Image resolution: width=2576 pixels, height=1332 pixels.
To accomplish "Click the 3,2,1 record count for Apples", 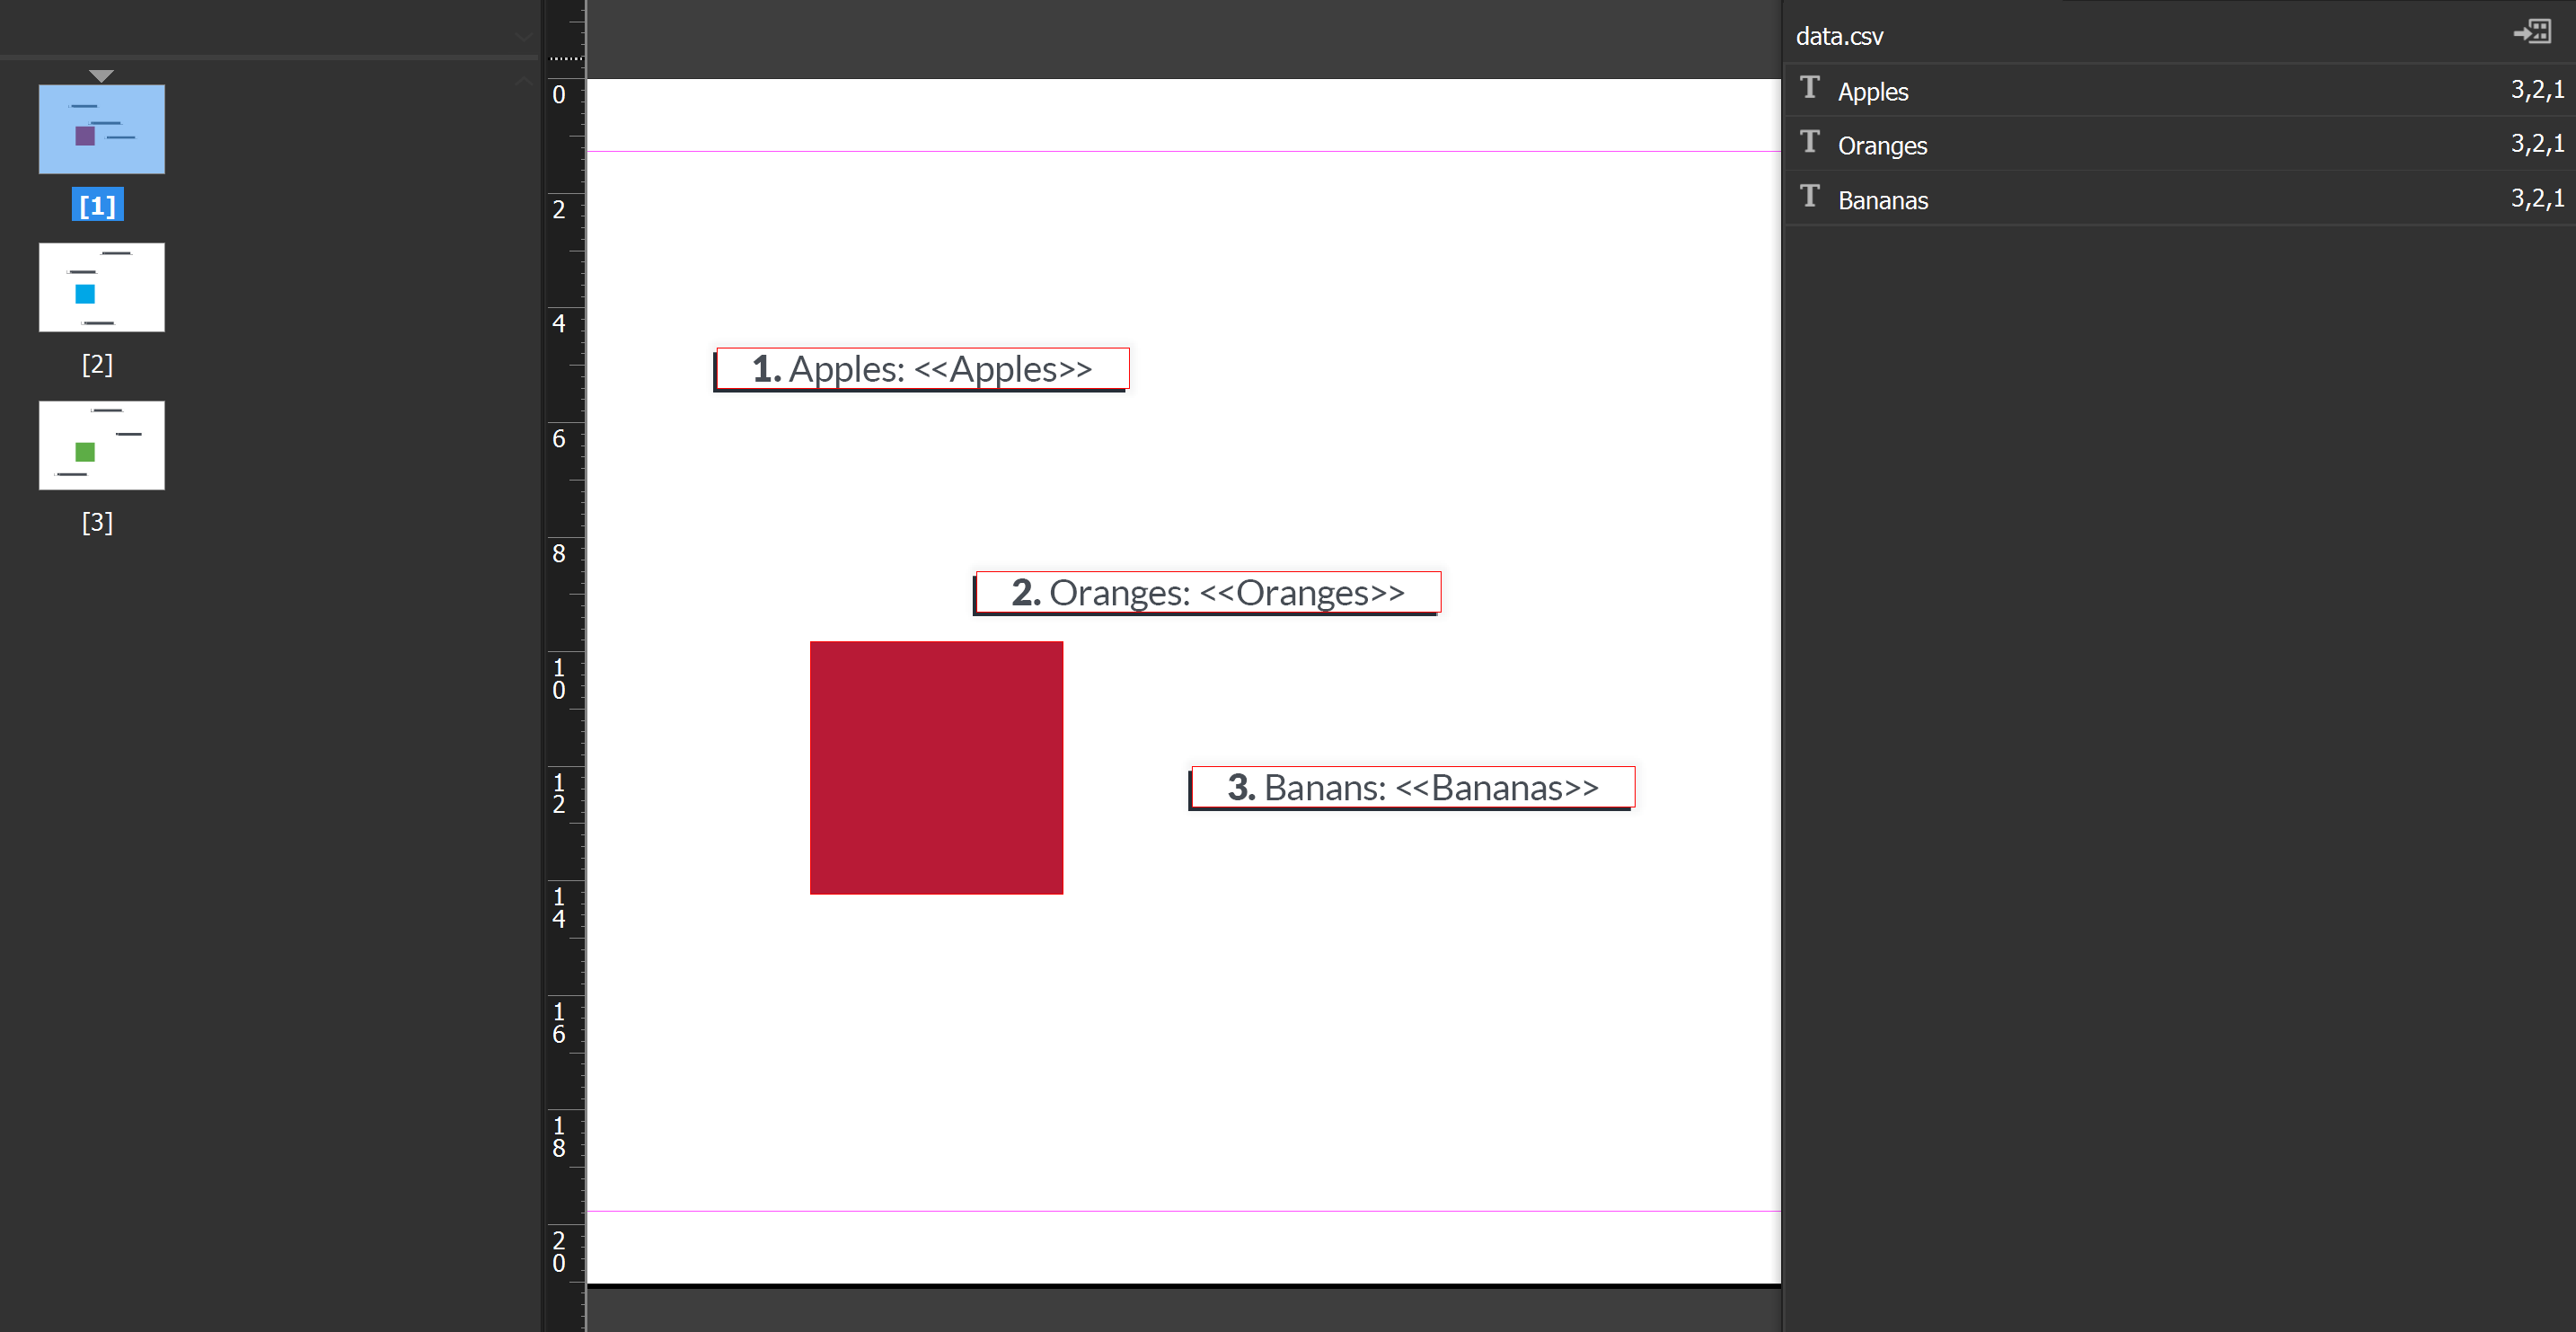I will (2538, 90).
